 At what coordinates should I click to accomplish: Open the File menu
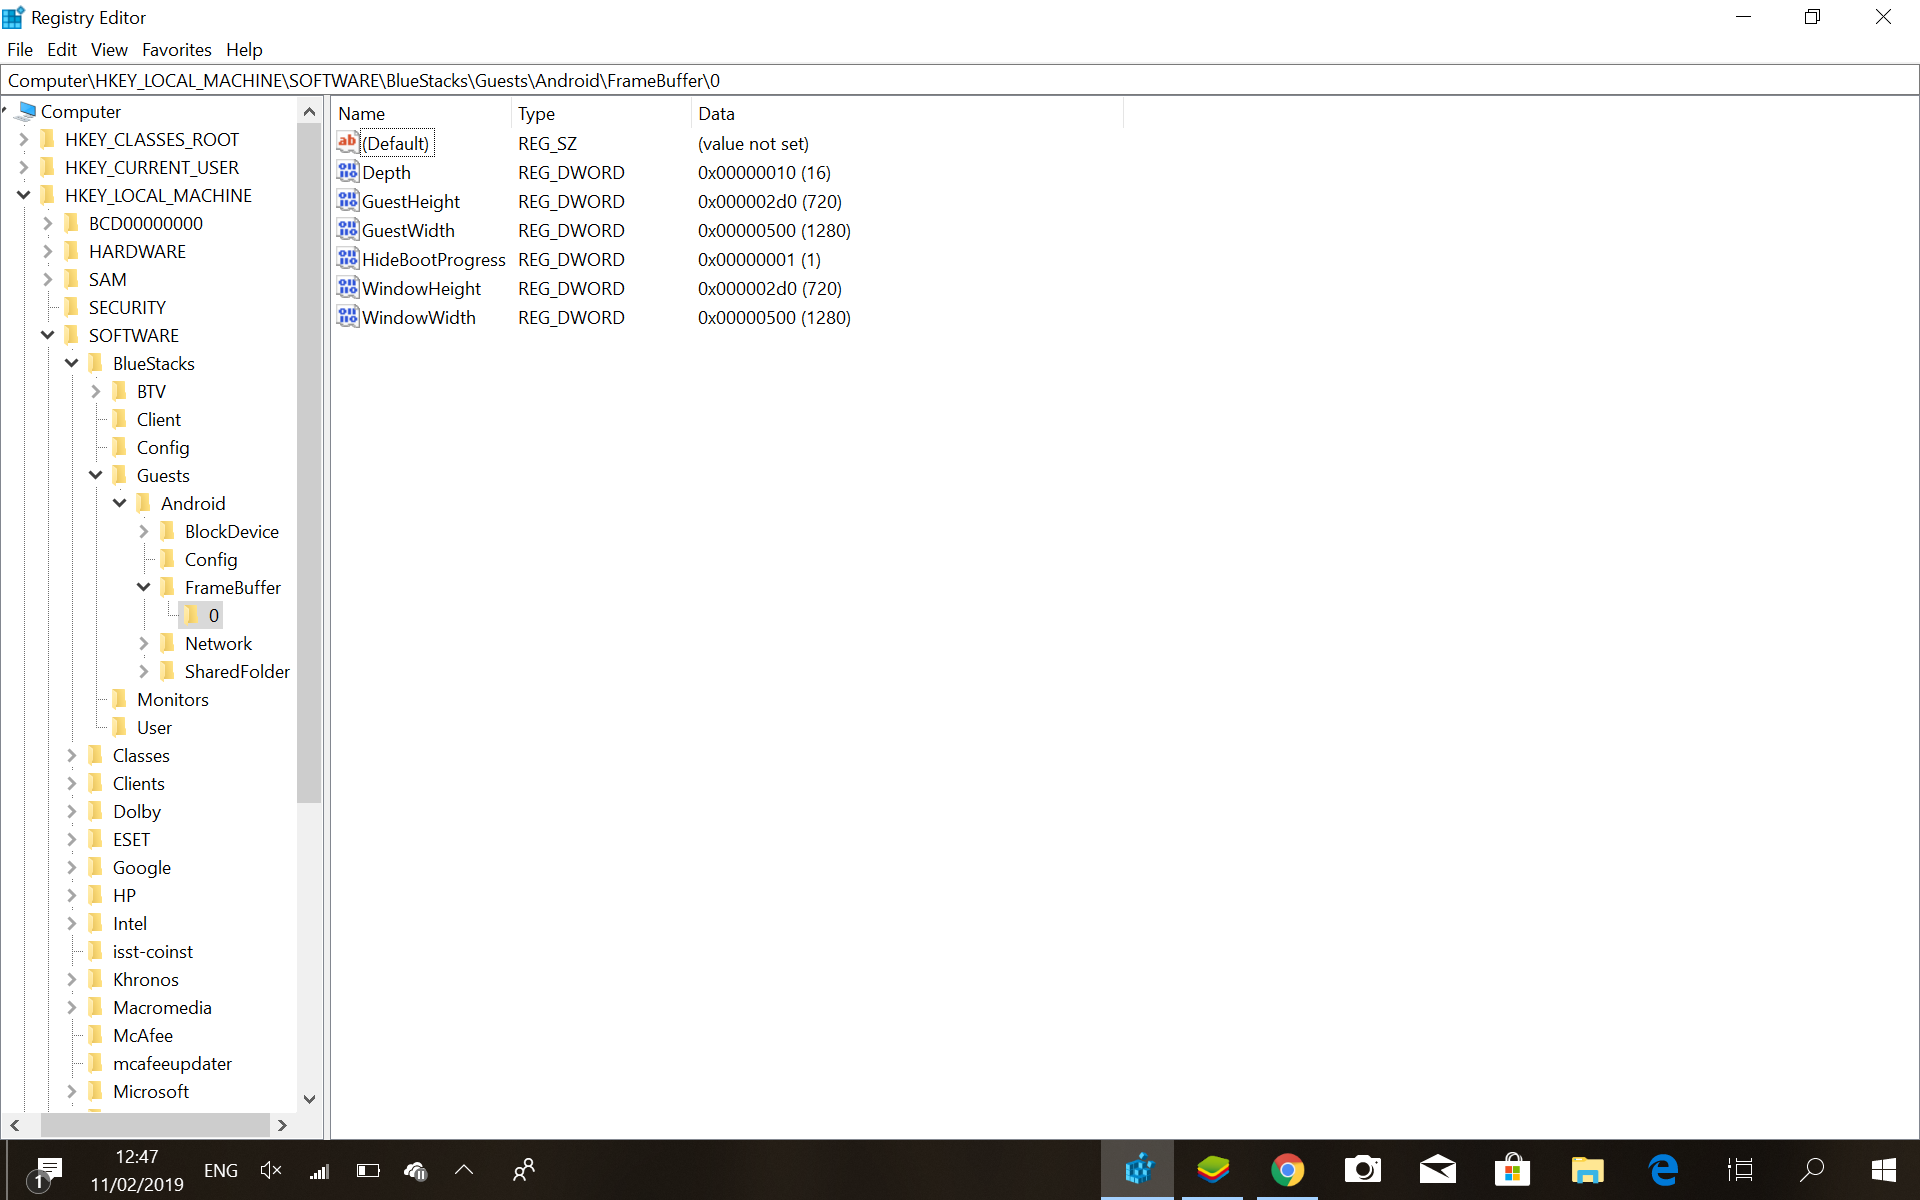tap(20, 49)
